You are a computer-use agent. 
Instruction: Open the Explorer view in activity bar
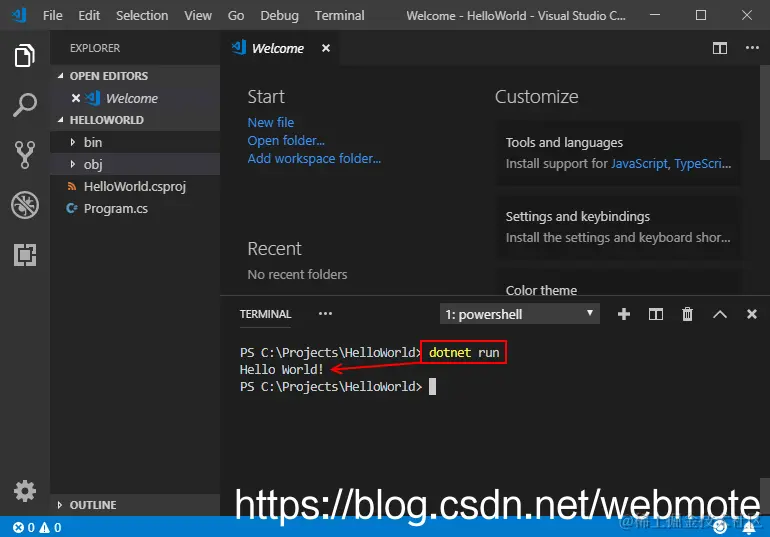pos(25,55)
